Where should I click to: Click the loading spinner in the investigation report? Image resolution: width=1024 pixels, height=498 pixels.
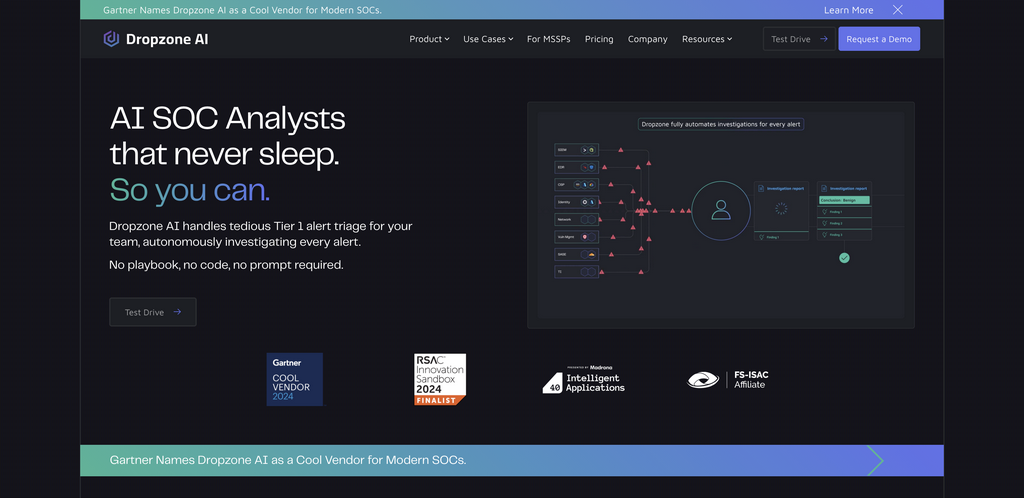780,208
